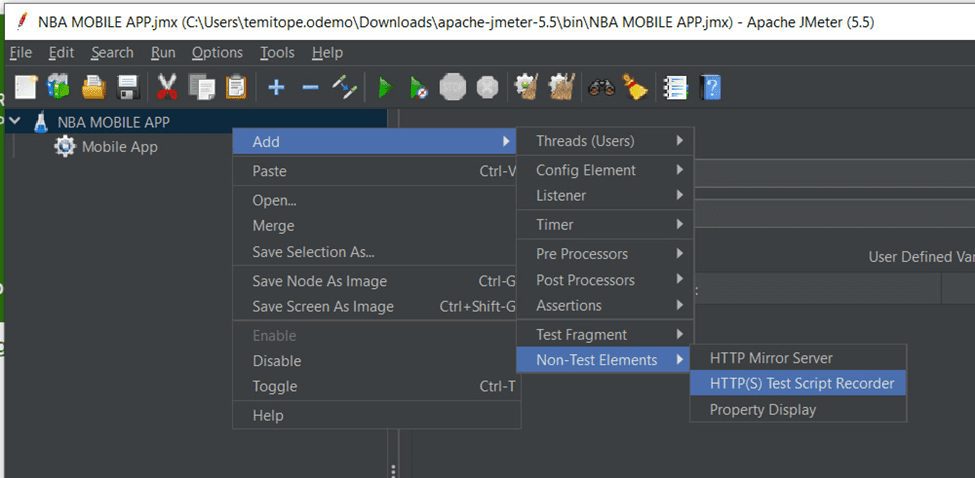Collapse the NBA MOBILE APP tree node
The height and width of the screenshot is (478, 975).
(15, 121)
